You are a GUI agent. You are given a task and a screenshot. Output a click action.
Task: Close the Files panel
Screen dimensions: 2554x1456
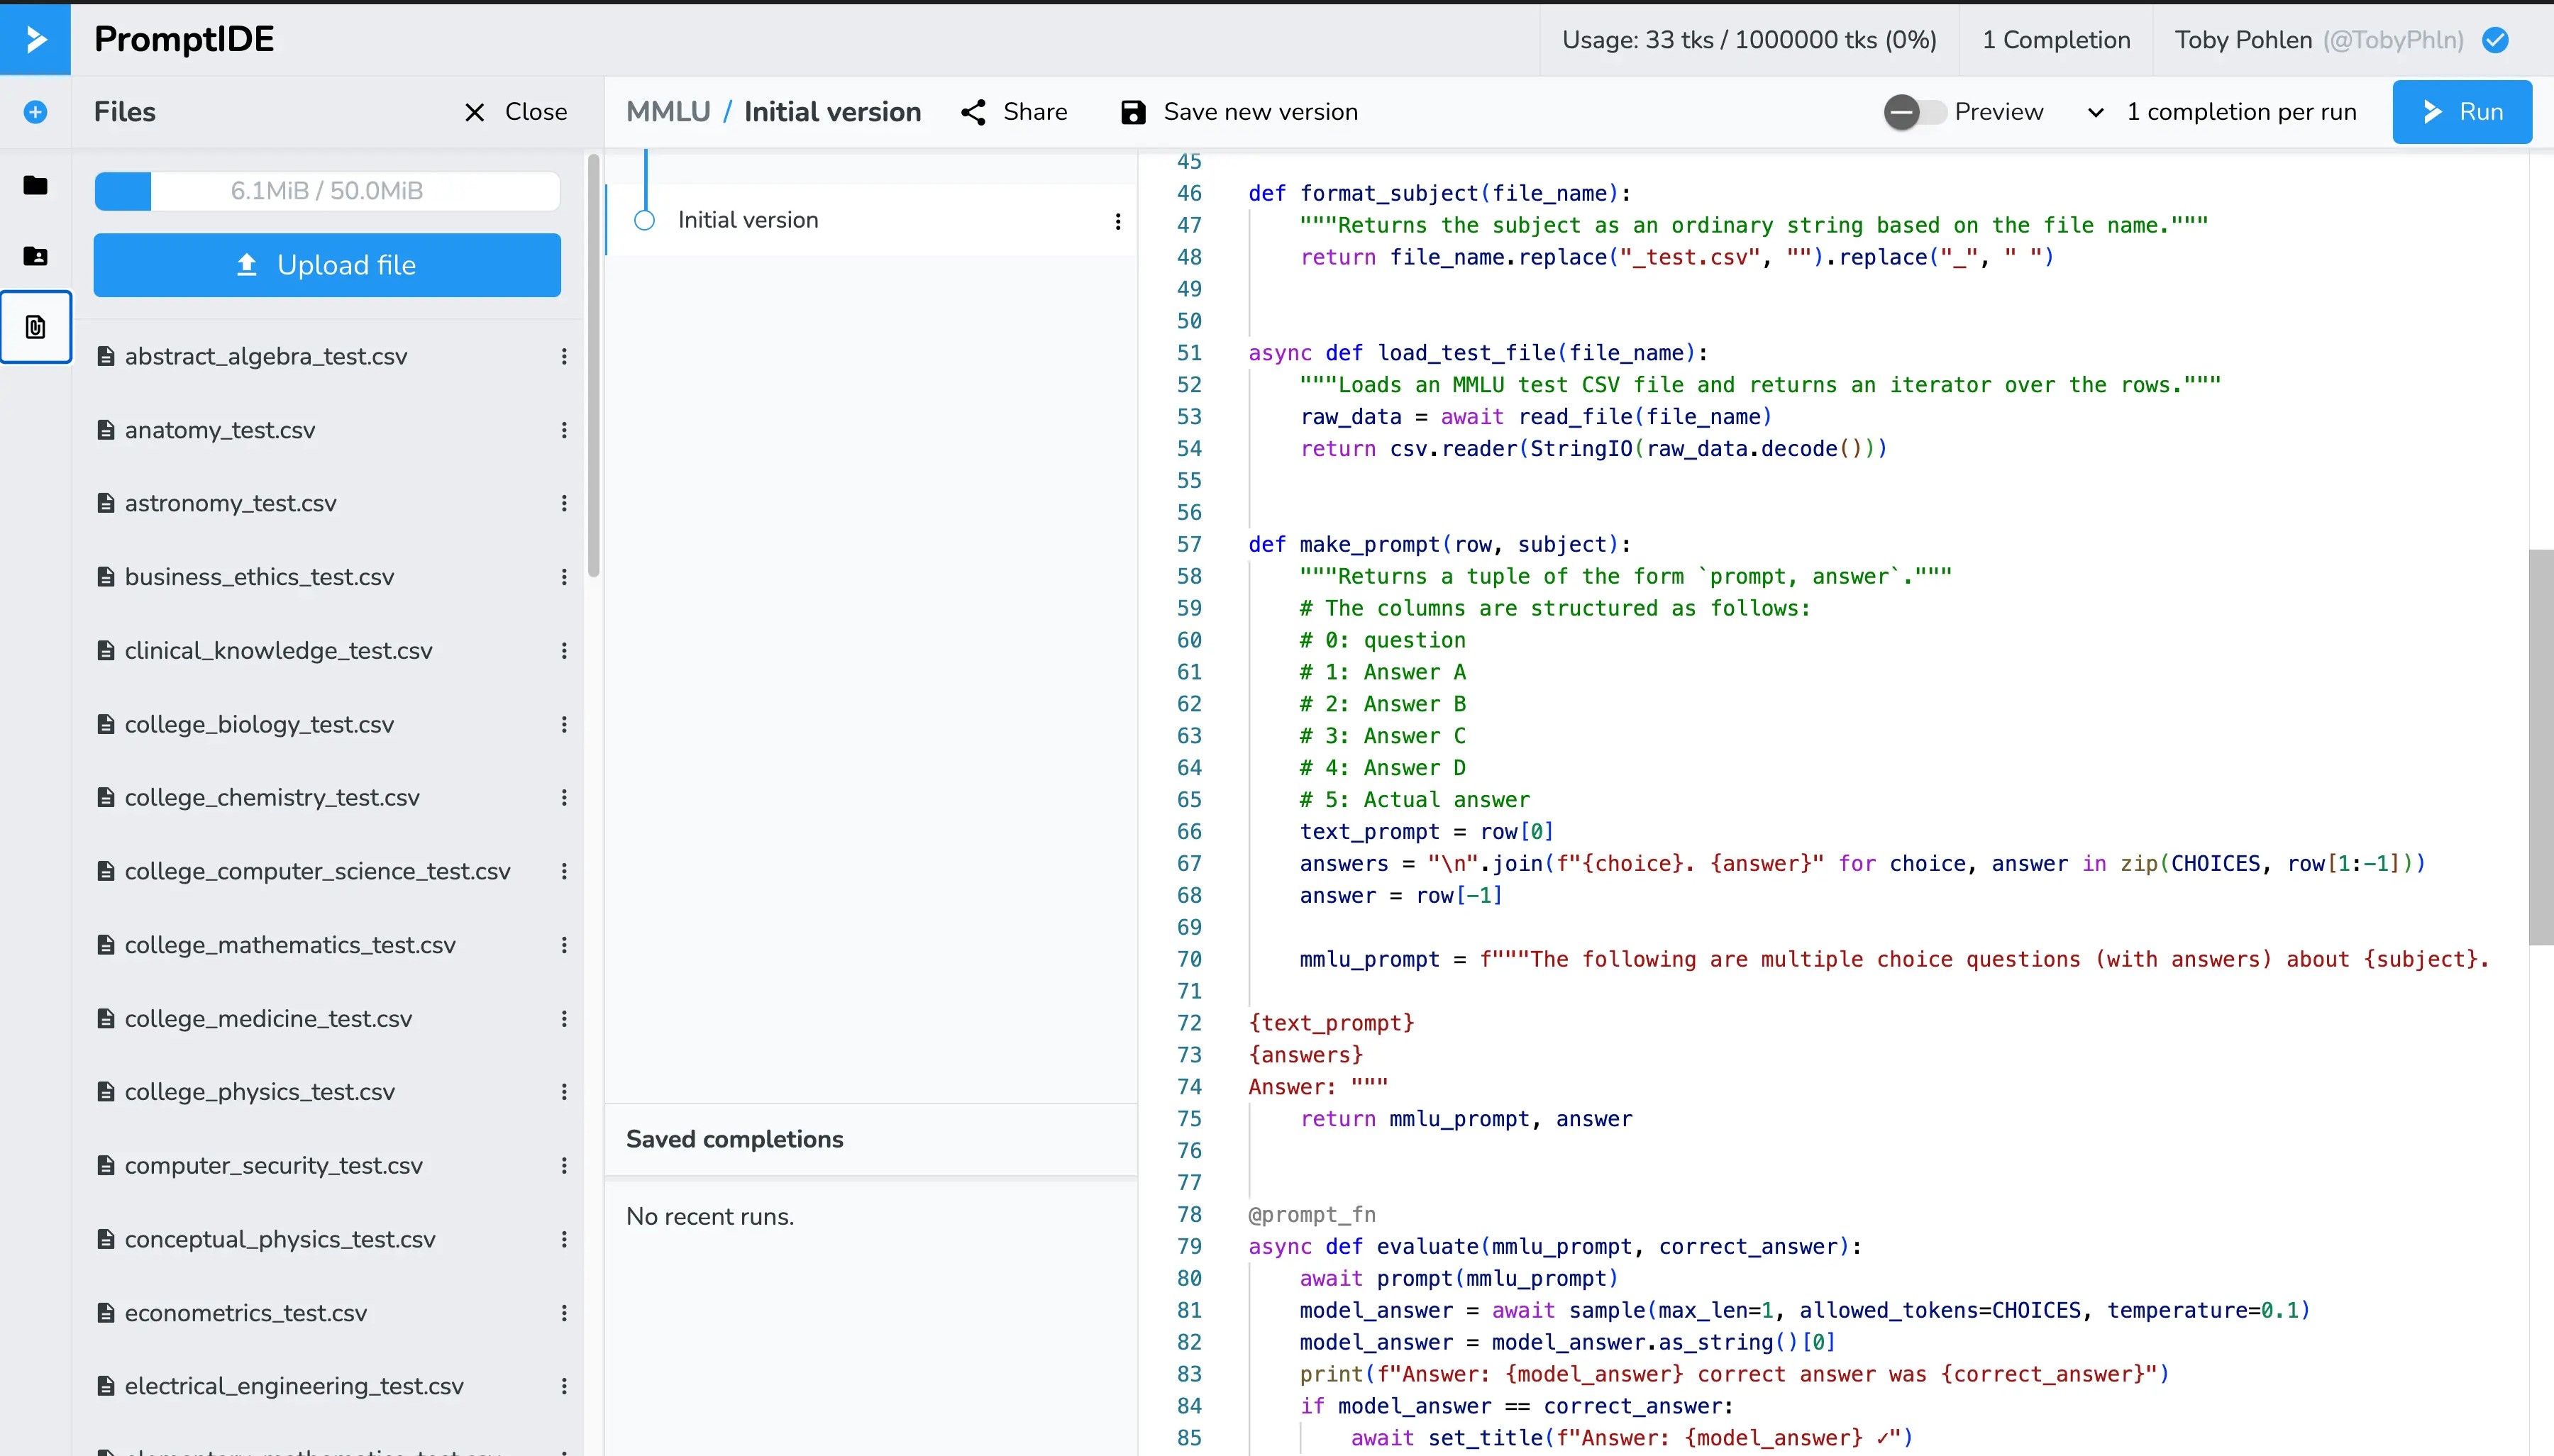[516, 112]
